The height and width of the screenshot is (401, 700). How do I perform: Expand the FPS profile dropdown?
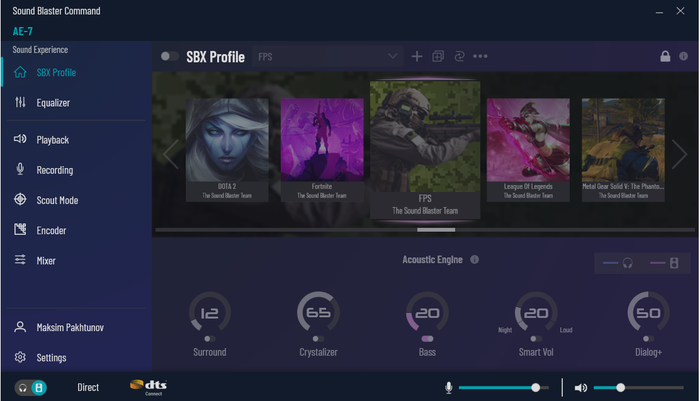coord(328,56)
